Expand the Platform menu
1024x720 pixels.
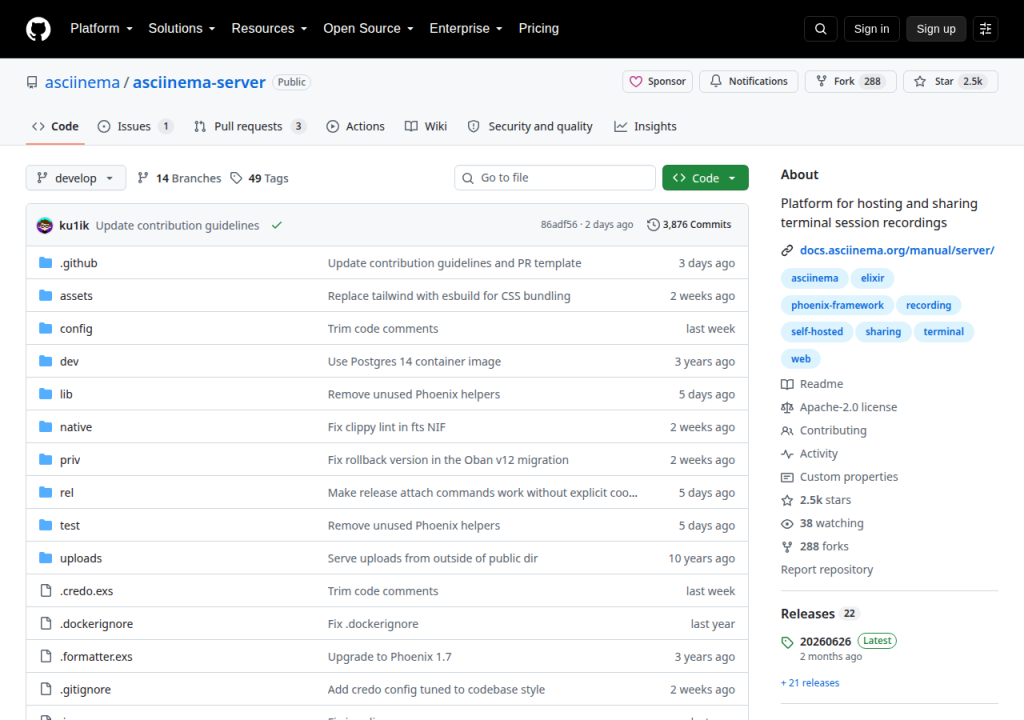101,29
